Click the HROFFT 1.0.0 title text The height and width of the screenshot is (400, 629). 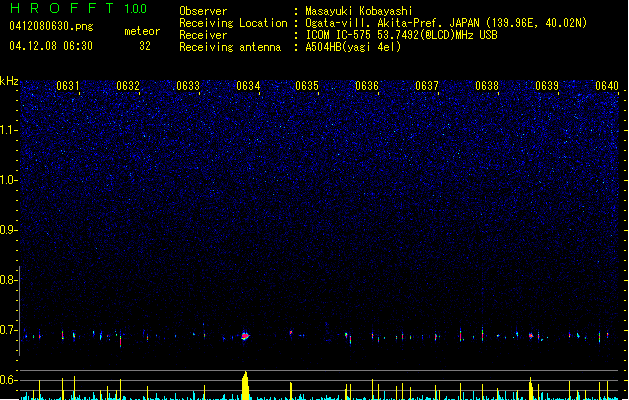[x=79, y=8]
